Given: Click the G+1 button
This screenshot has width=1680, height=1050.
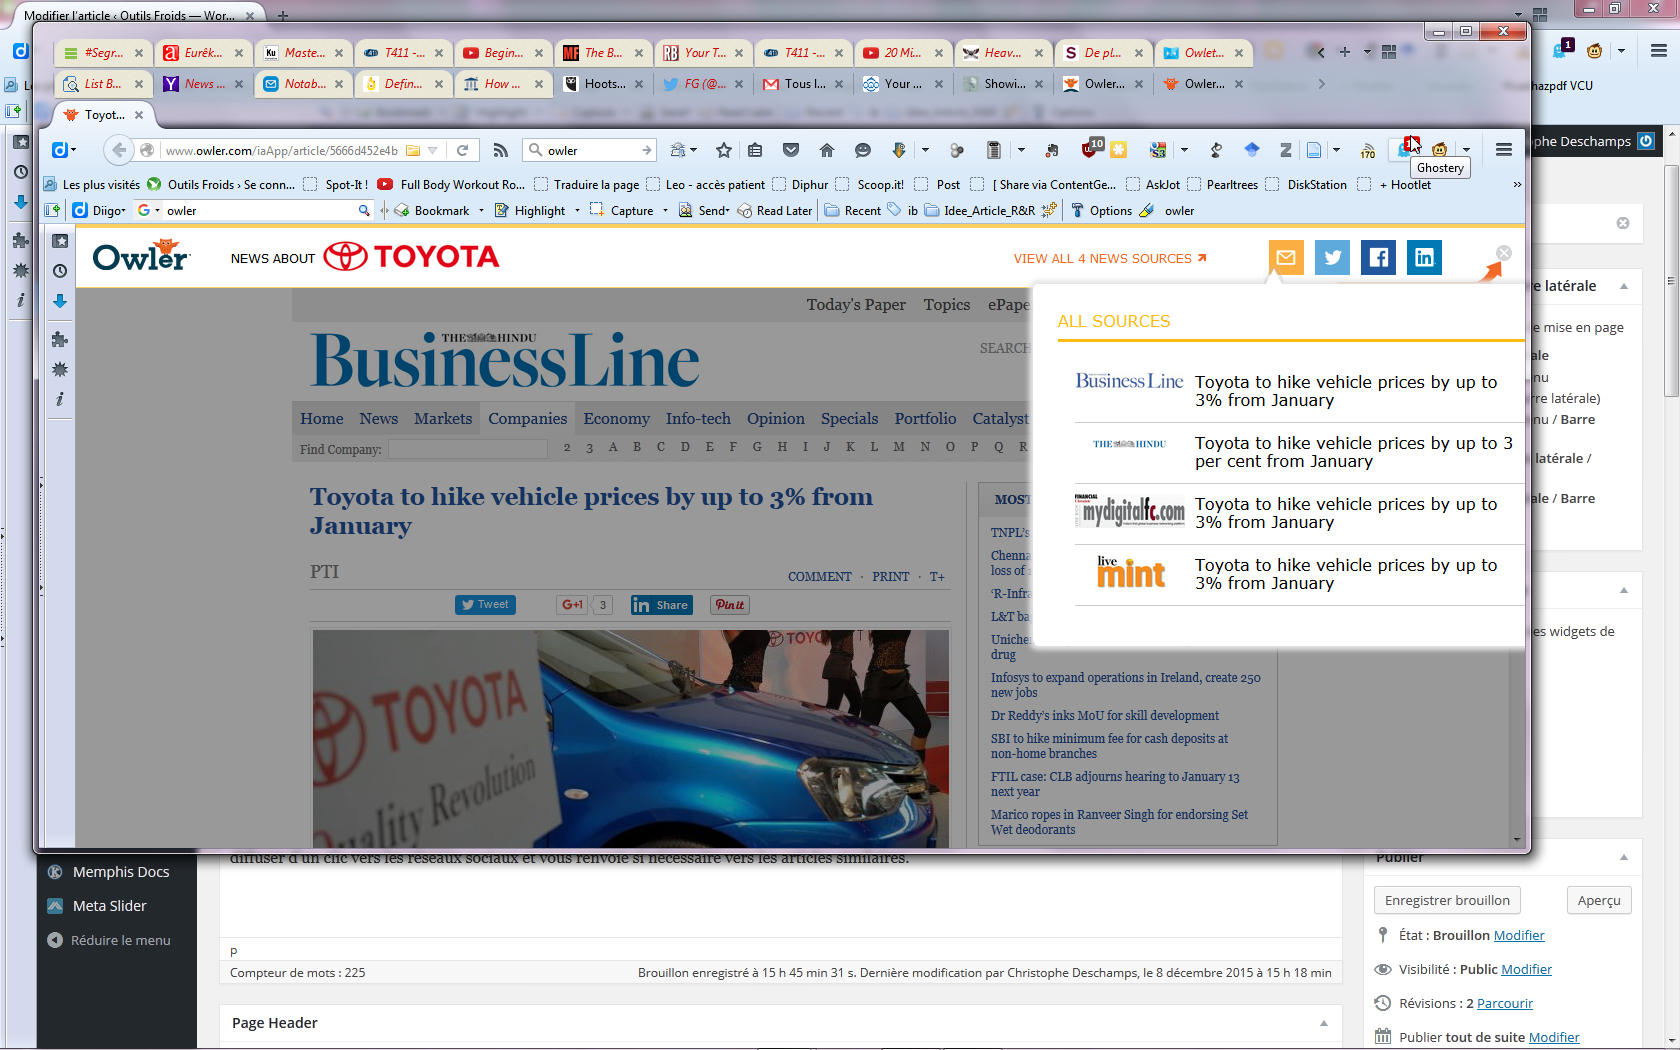Looking at the screenshot, I should (573, 605).
